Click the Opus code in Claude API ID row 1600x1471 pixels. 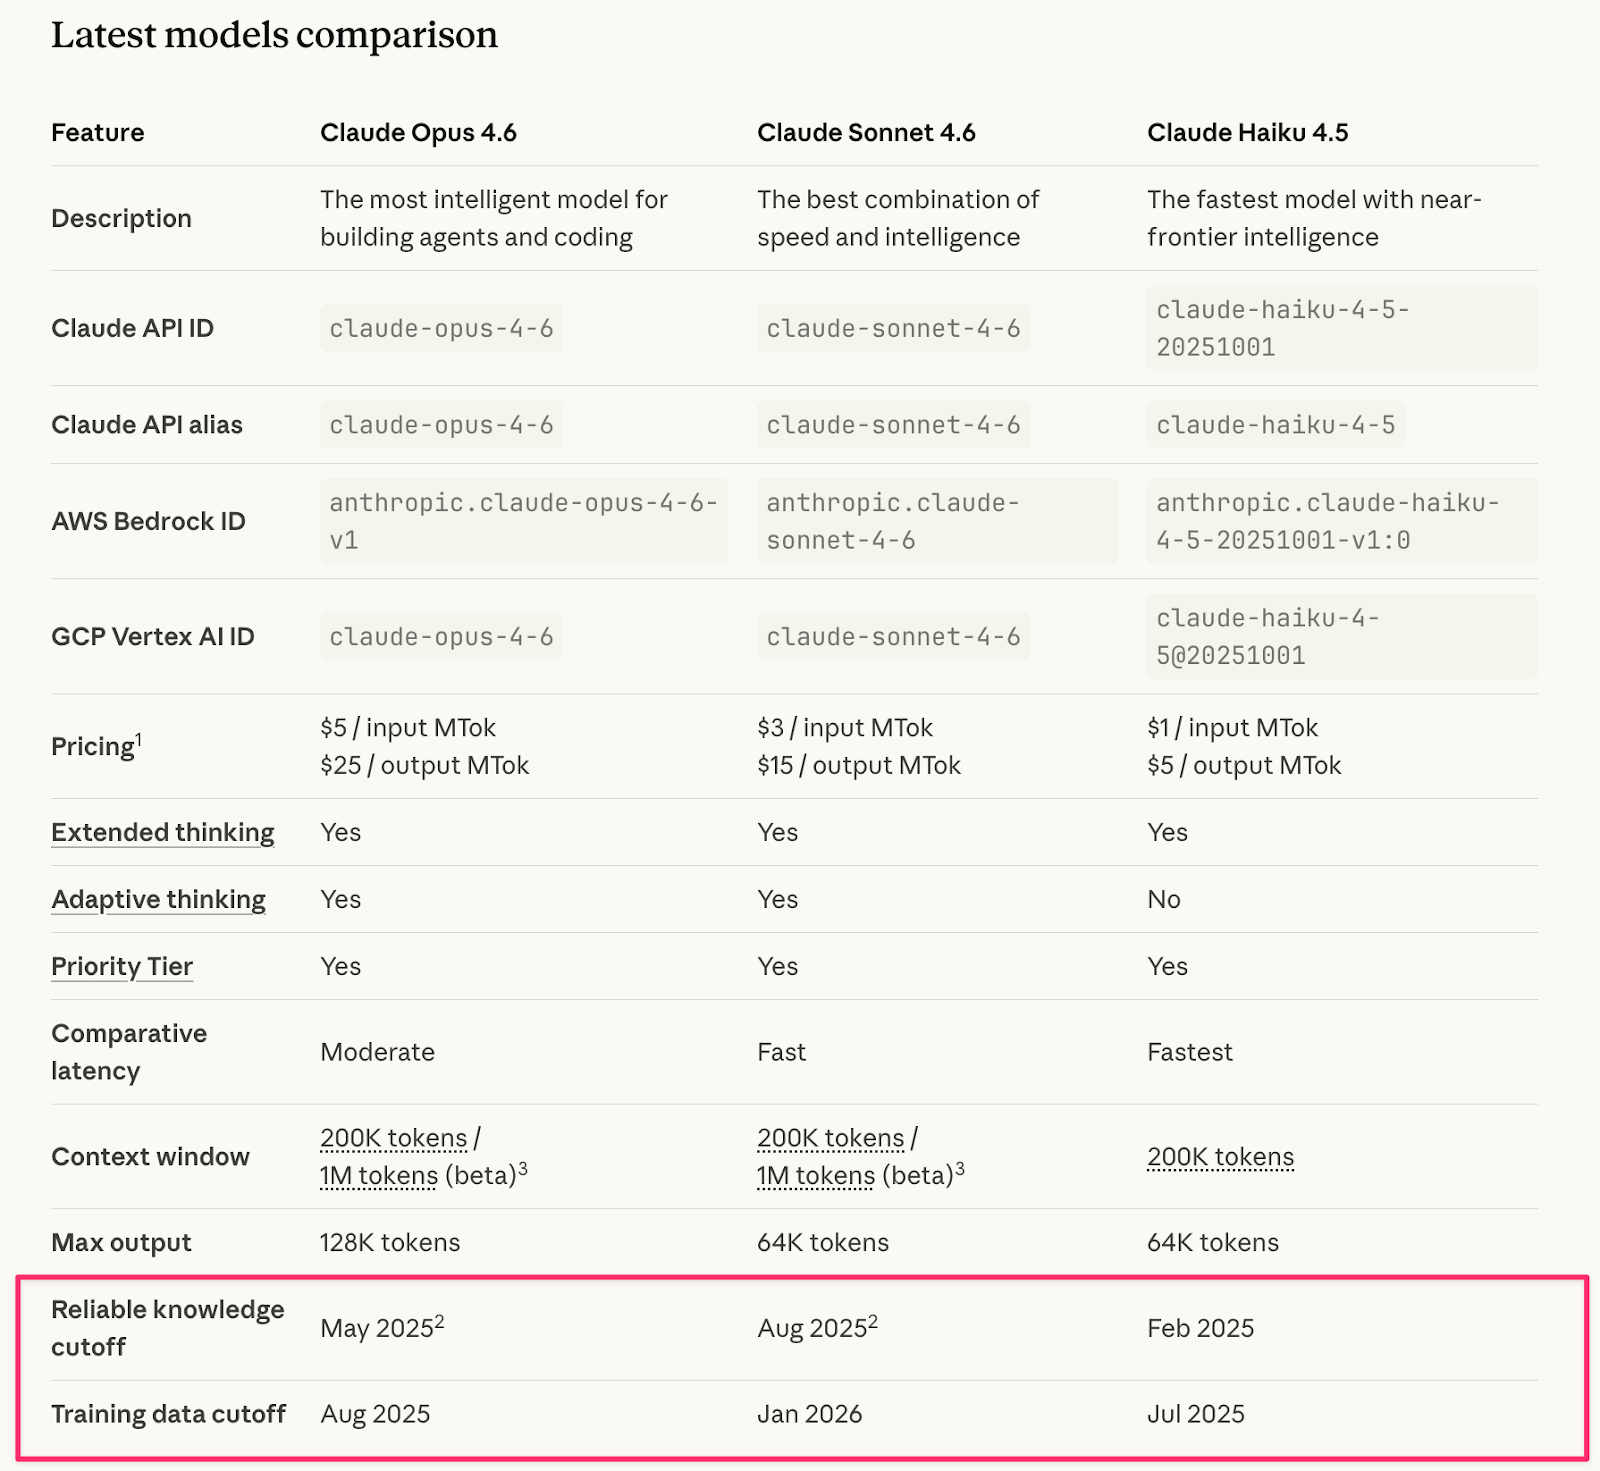tap(441, 329)
